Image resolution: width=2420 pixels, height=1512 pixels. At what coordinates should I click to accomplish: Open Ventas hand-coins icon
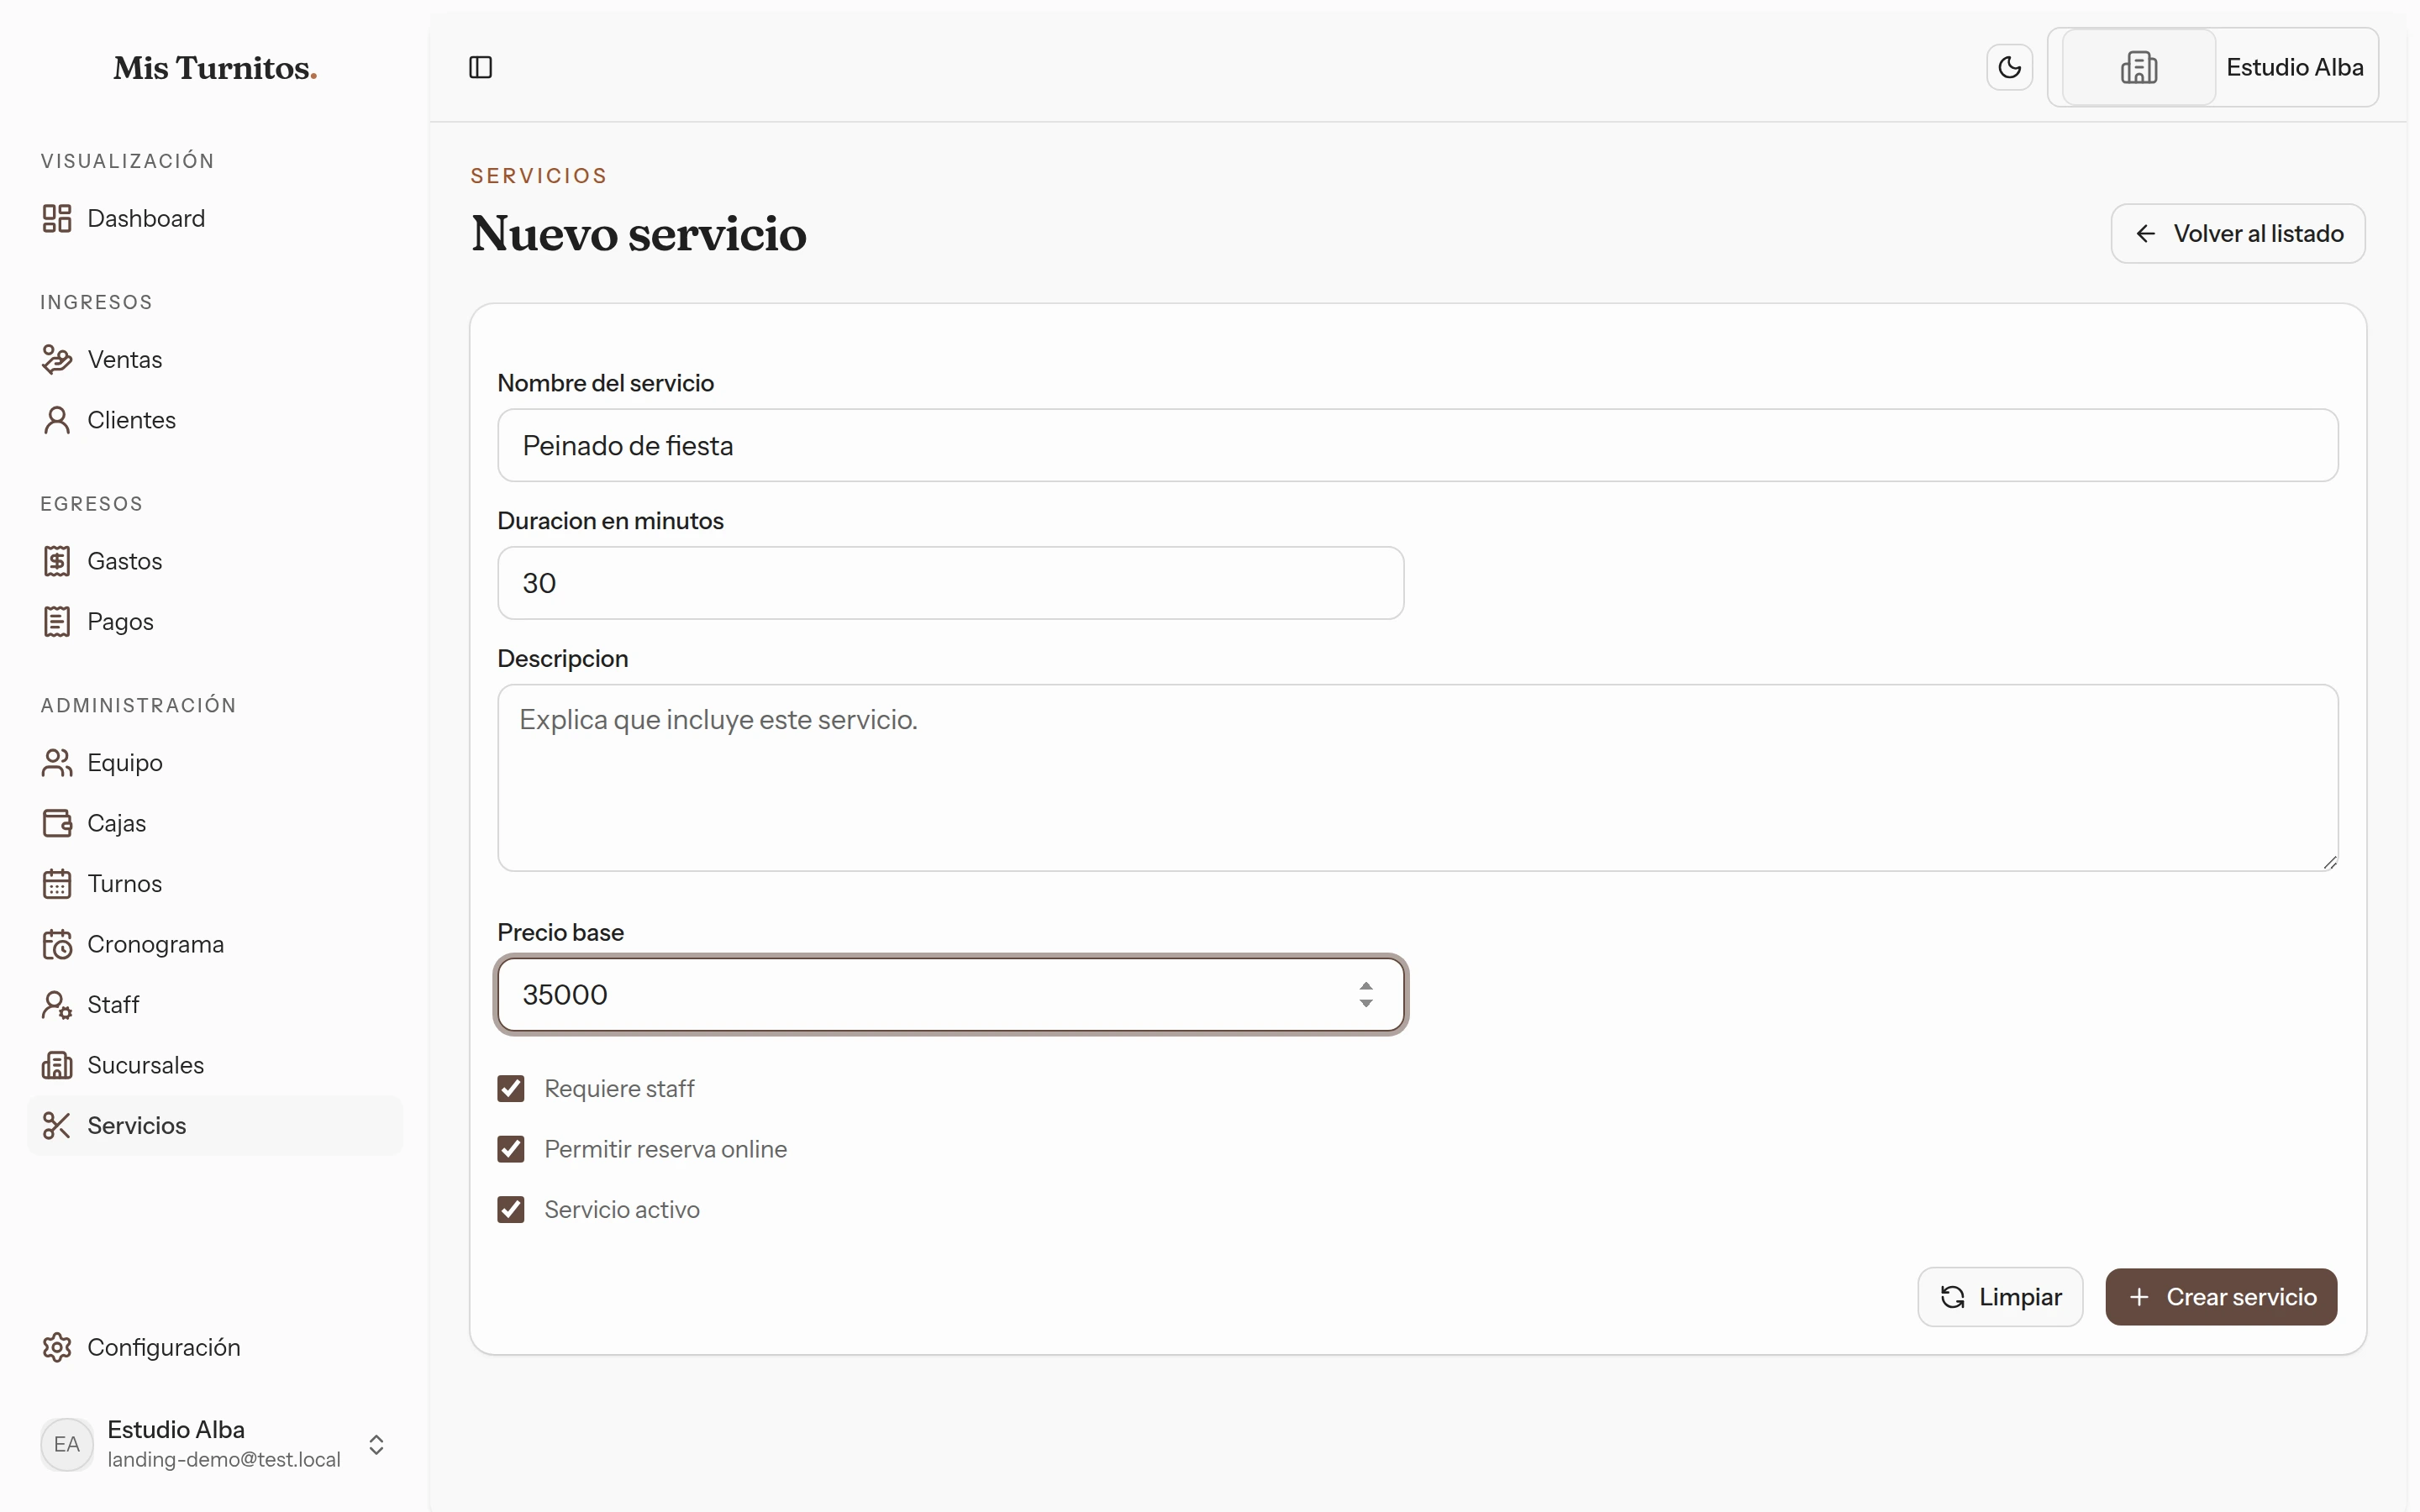[x=57, y=359]
